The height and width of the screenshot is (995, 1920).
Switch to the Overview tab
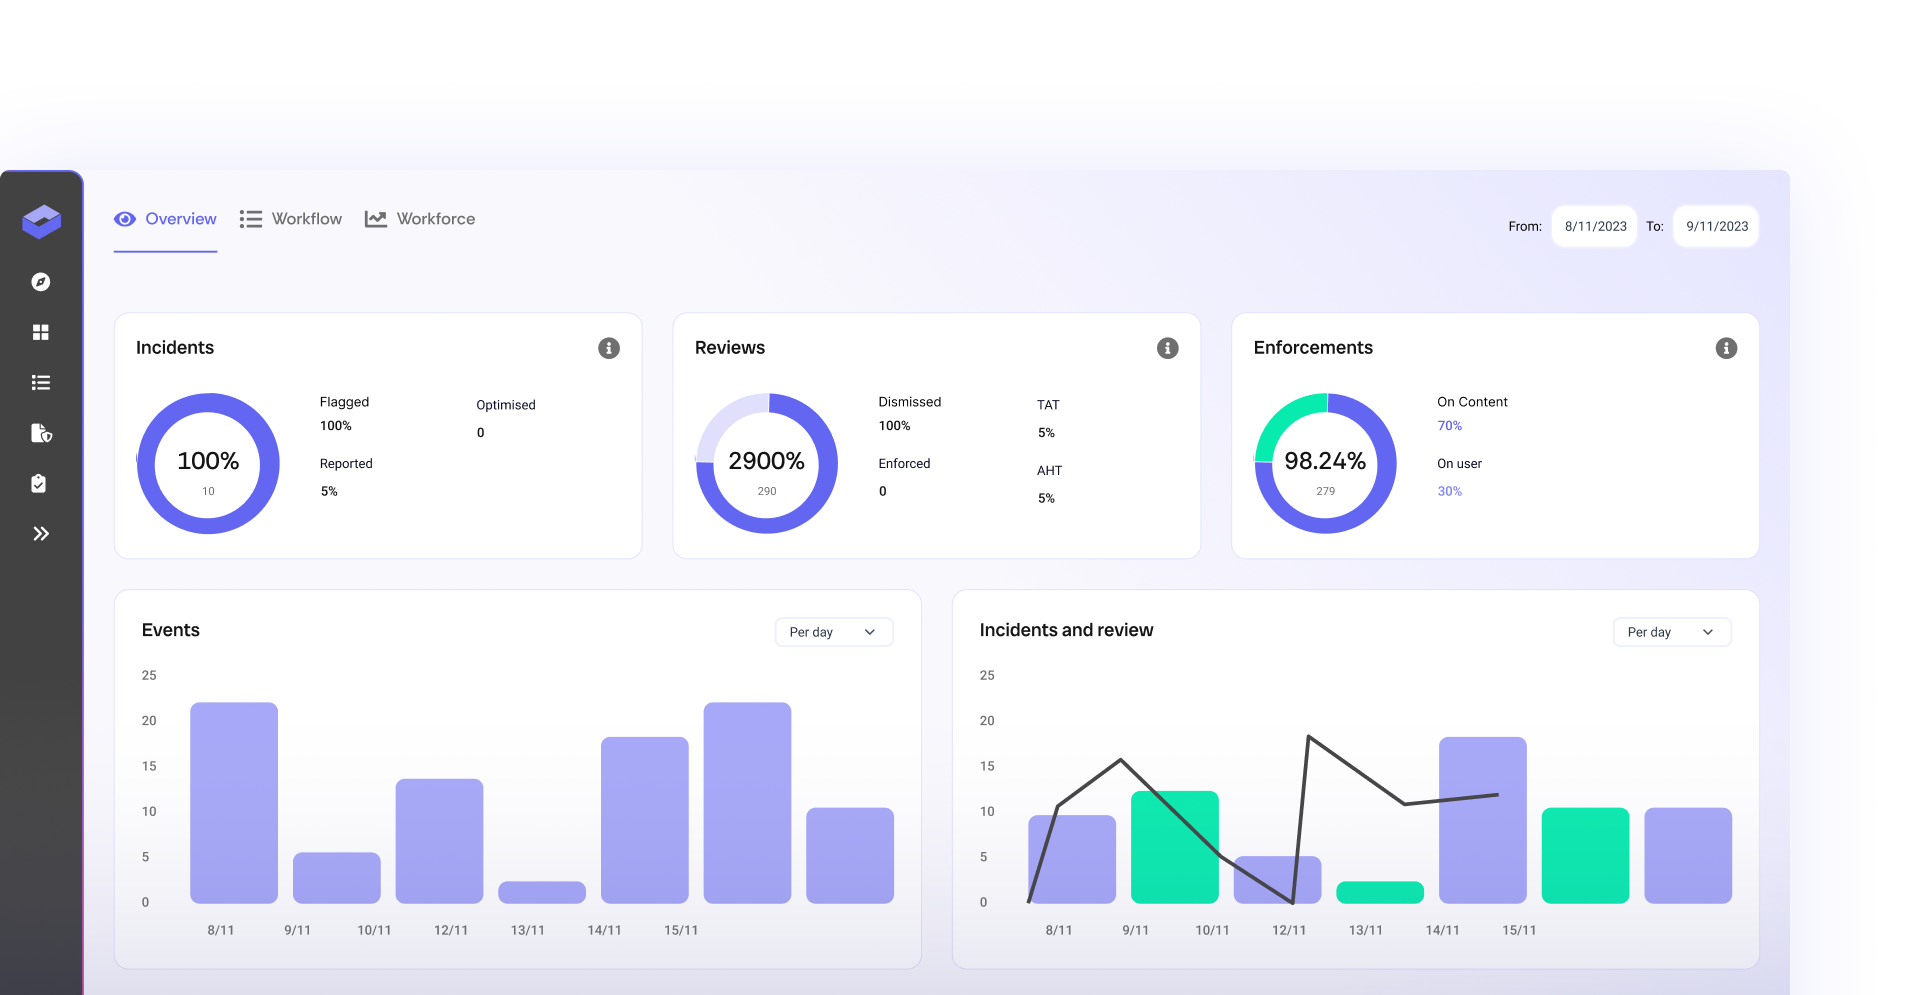point(166,219)
